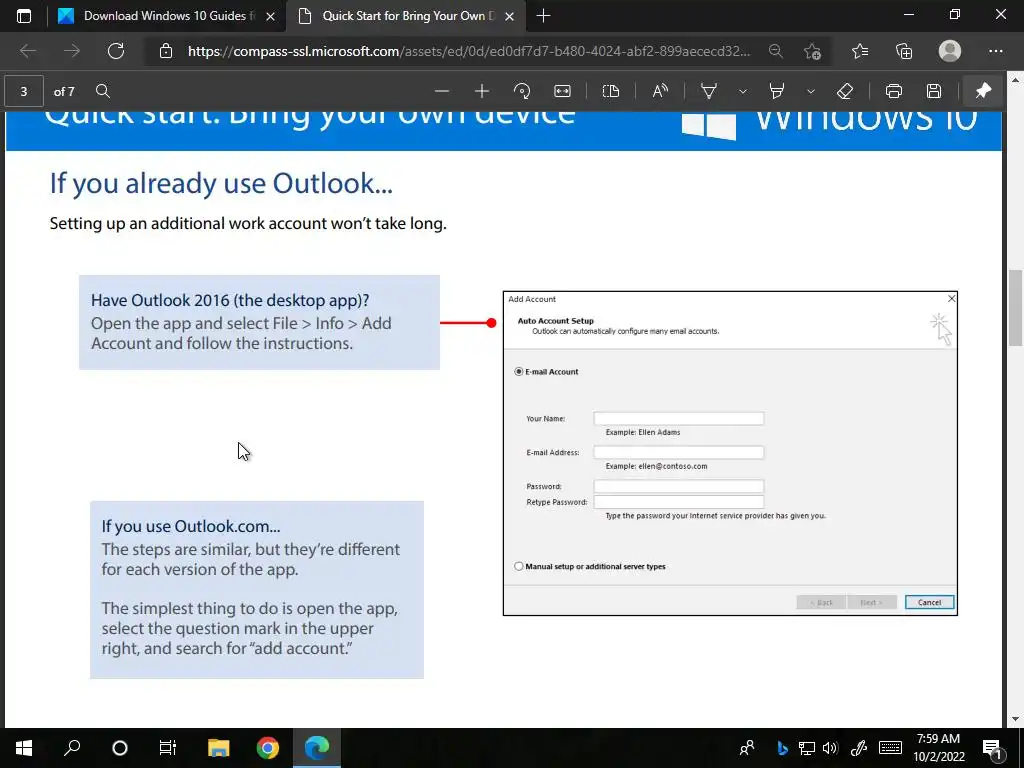Expand the Draw tool options dropdown
The height and width of the screenshot is (768, 1024).
[x=743, y=91]
